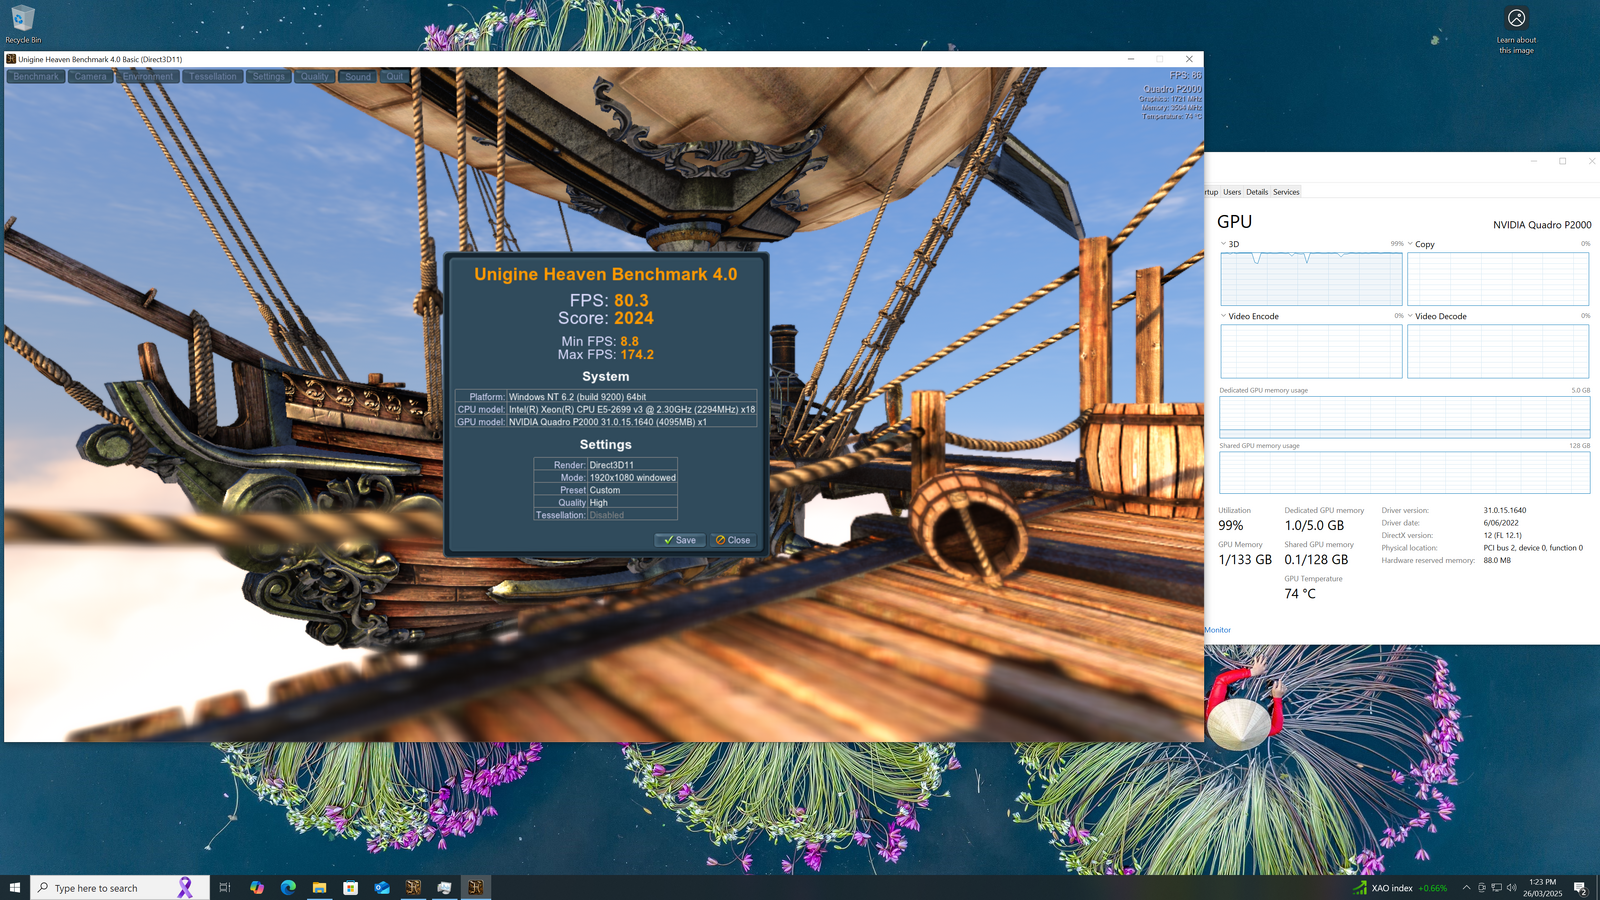The height and width of the screenshot is (900, 1600).
Task: Launch Copilot from the taskbar
Action: 257,887
